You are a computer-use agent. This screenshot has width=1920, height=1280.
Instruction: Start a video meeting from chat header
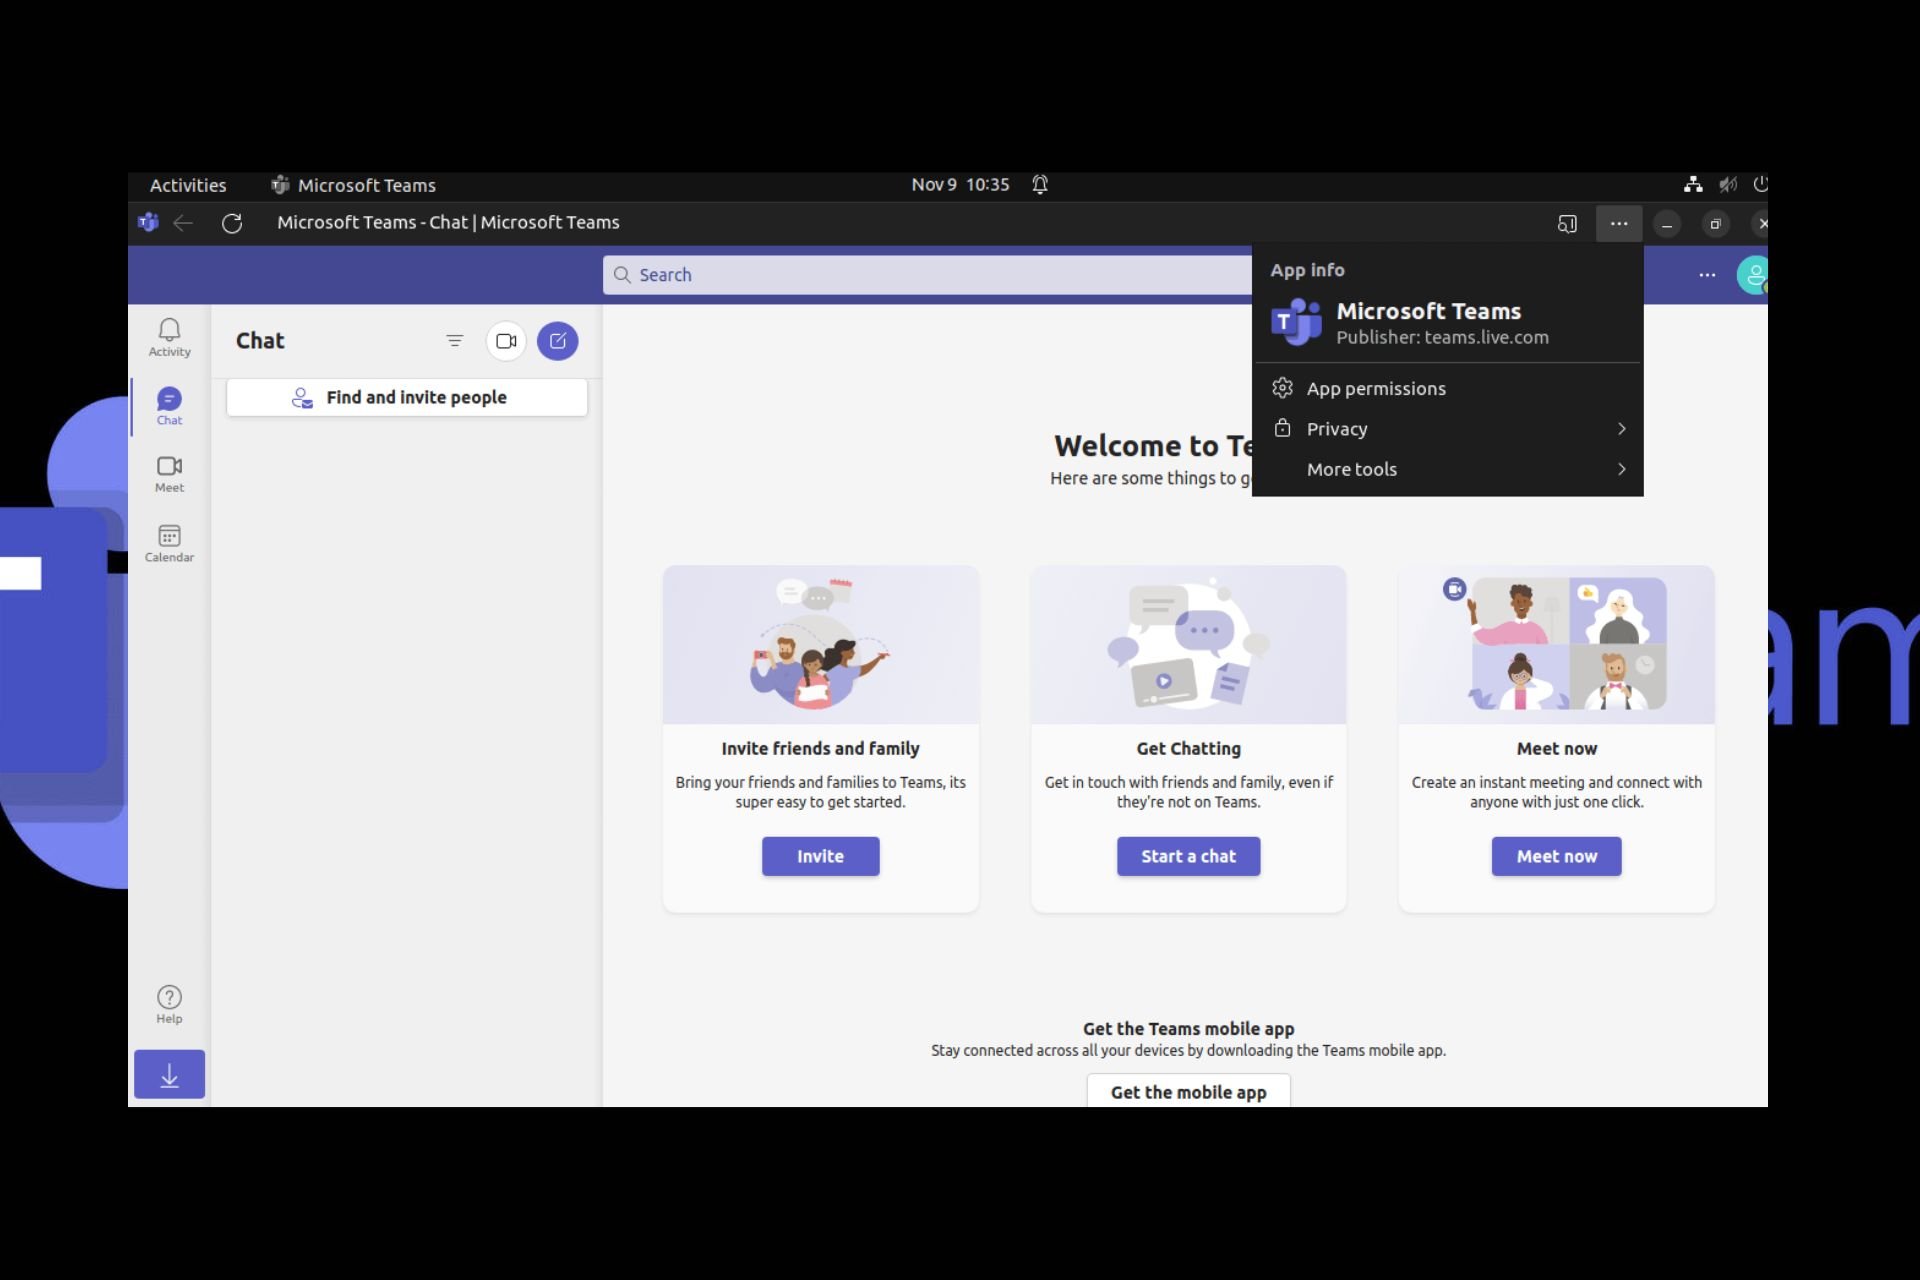506,341
